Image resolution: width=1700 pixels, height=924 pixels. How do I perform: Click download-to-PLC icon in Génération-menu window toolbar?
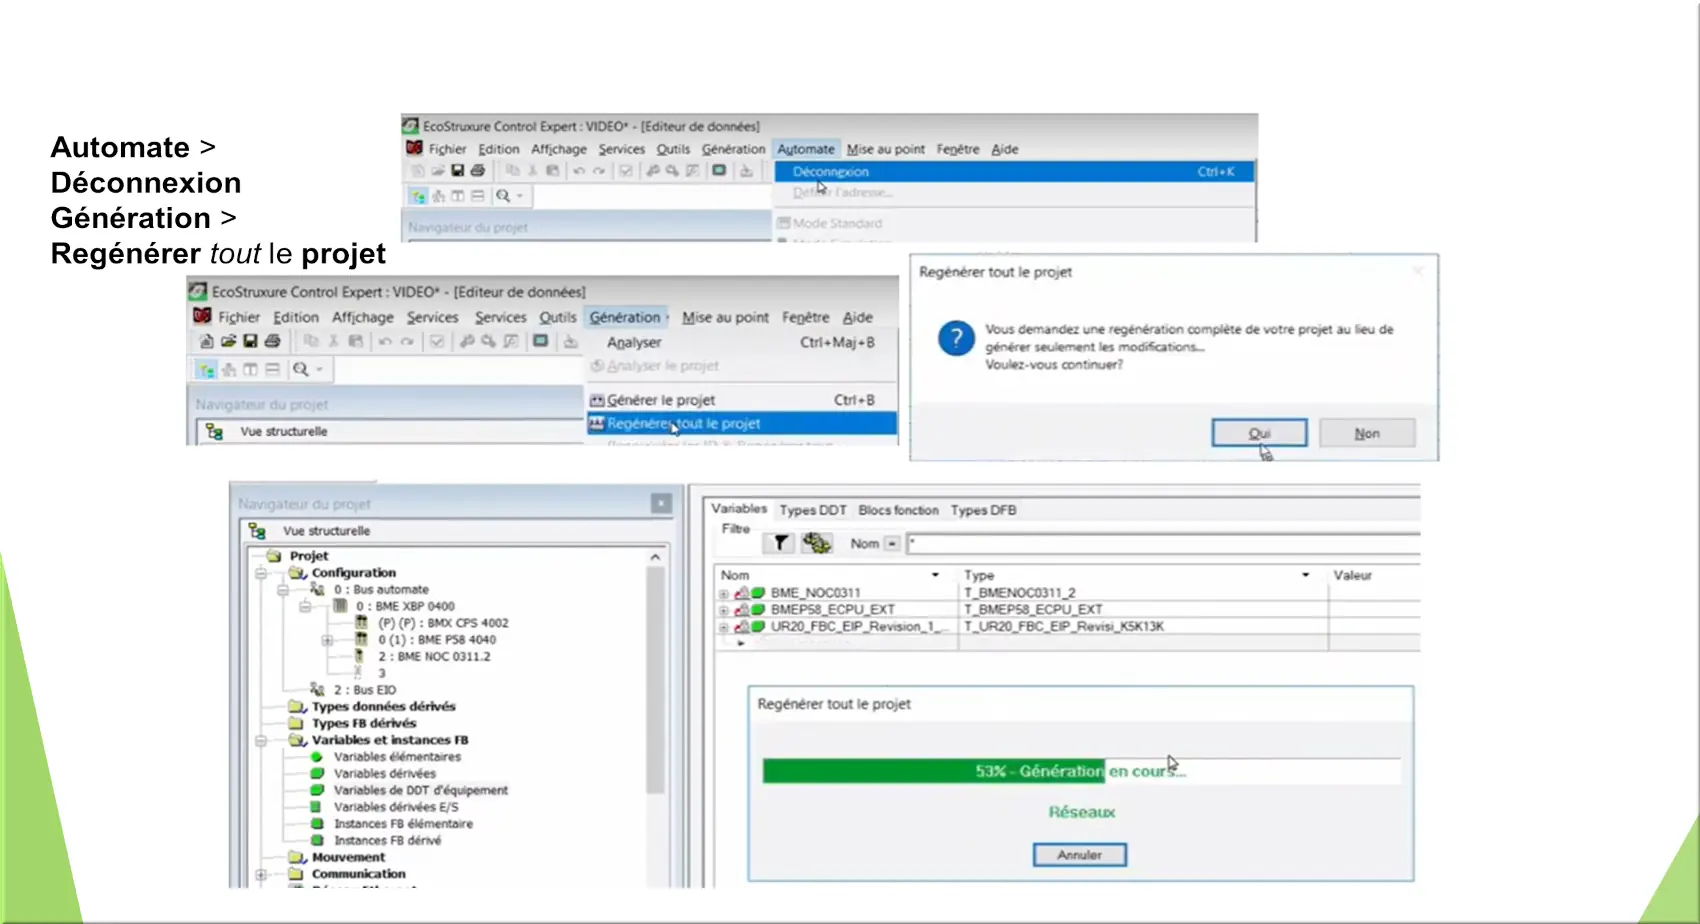[571, 342]
